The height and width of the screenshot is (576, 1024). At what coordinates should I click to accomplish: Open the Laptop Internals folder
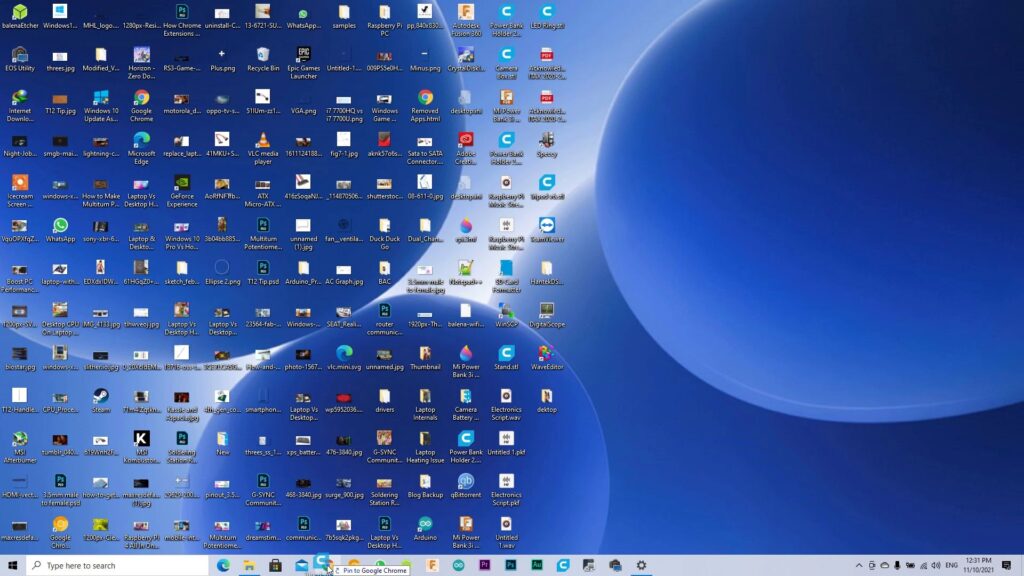tap(425, 405)
